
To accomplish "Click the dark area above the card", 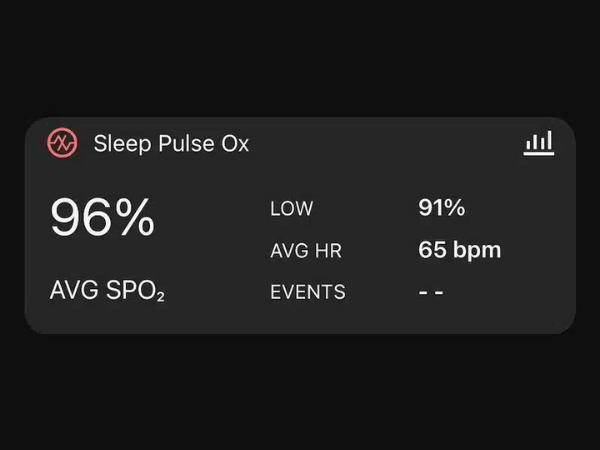I will (x=300, y=60).
